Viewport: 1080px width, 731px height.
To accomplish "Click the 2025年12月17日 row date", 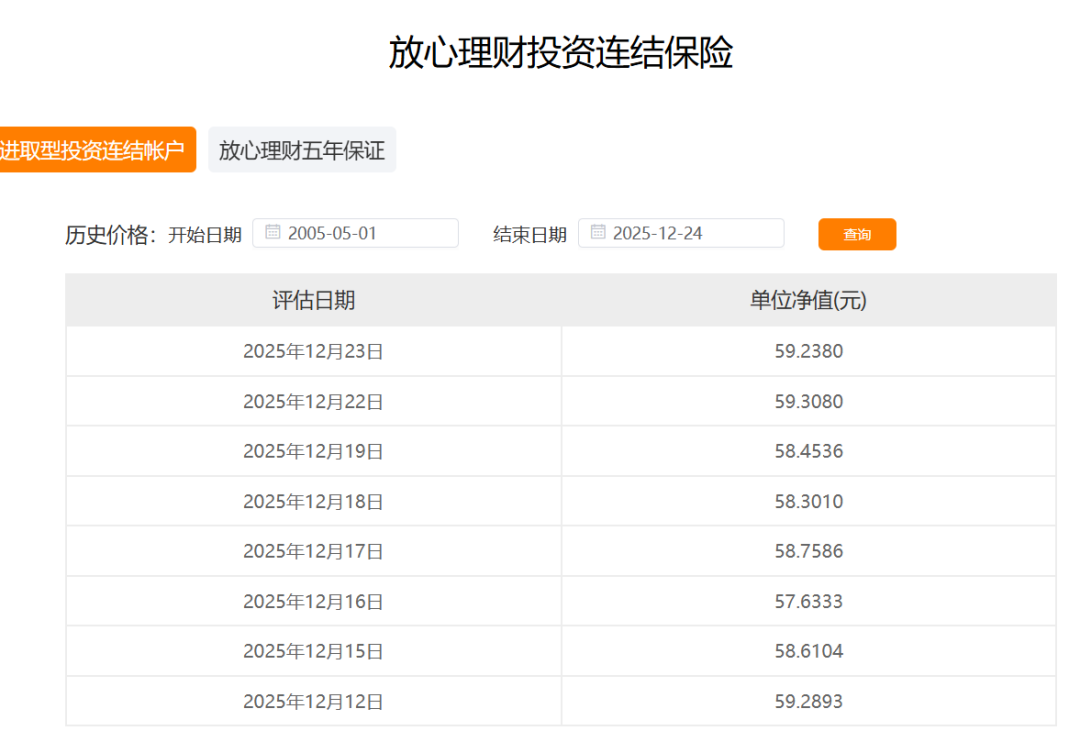I will pyautogui.click(x=313, y=551).
